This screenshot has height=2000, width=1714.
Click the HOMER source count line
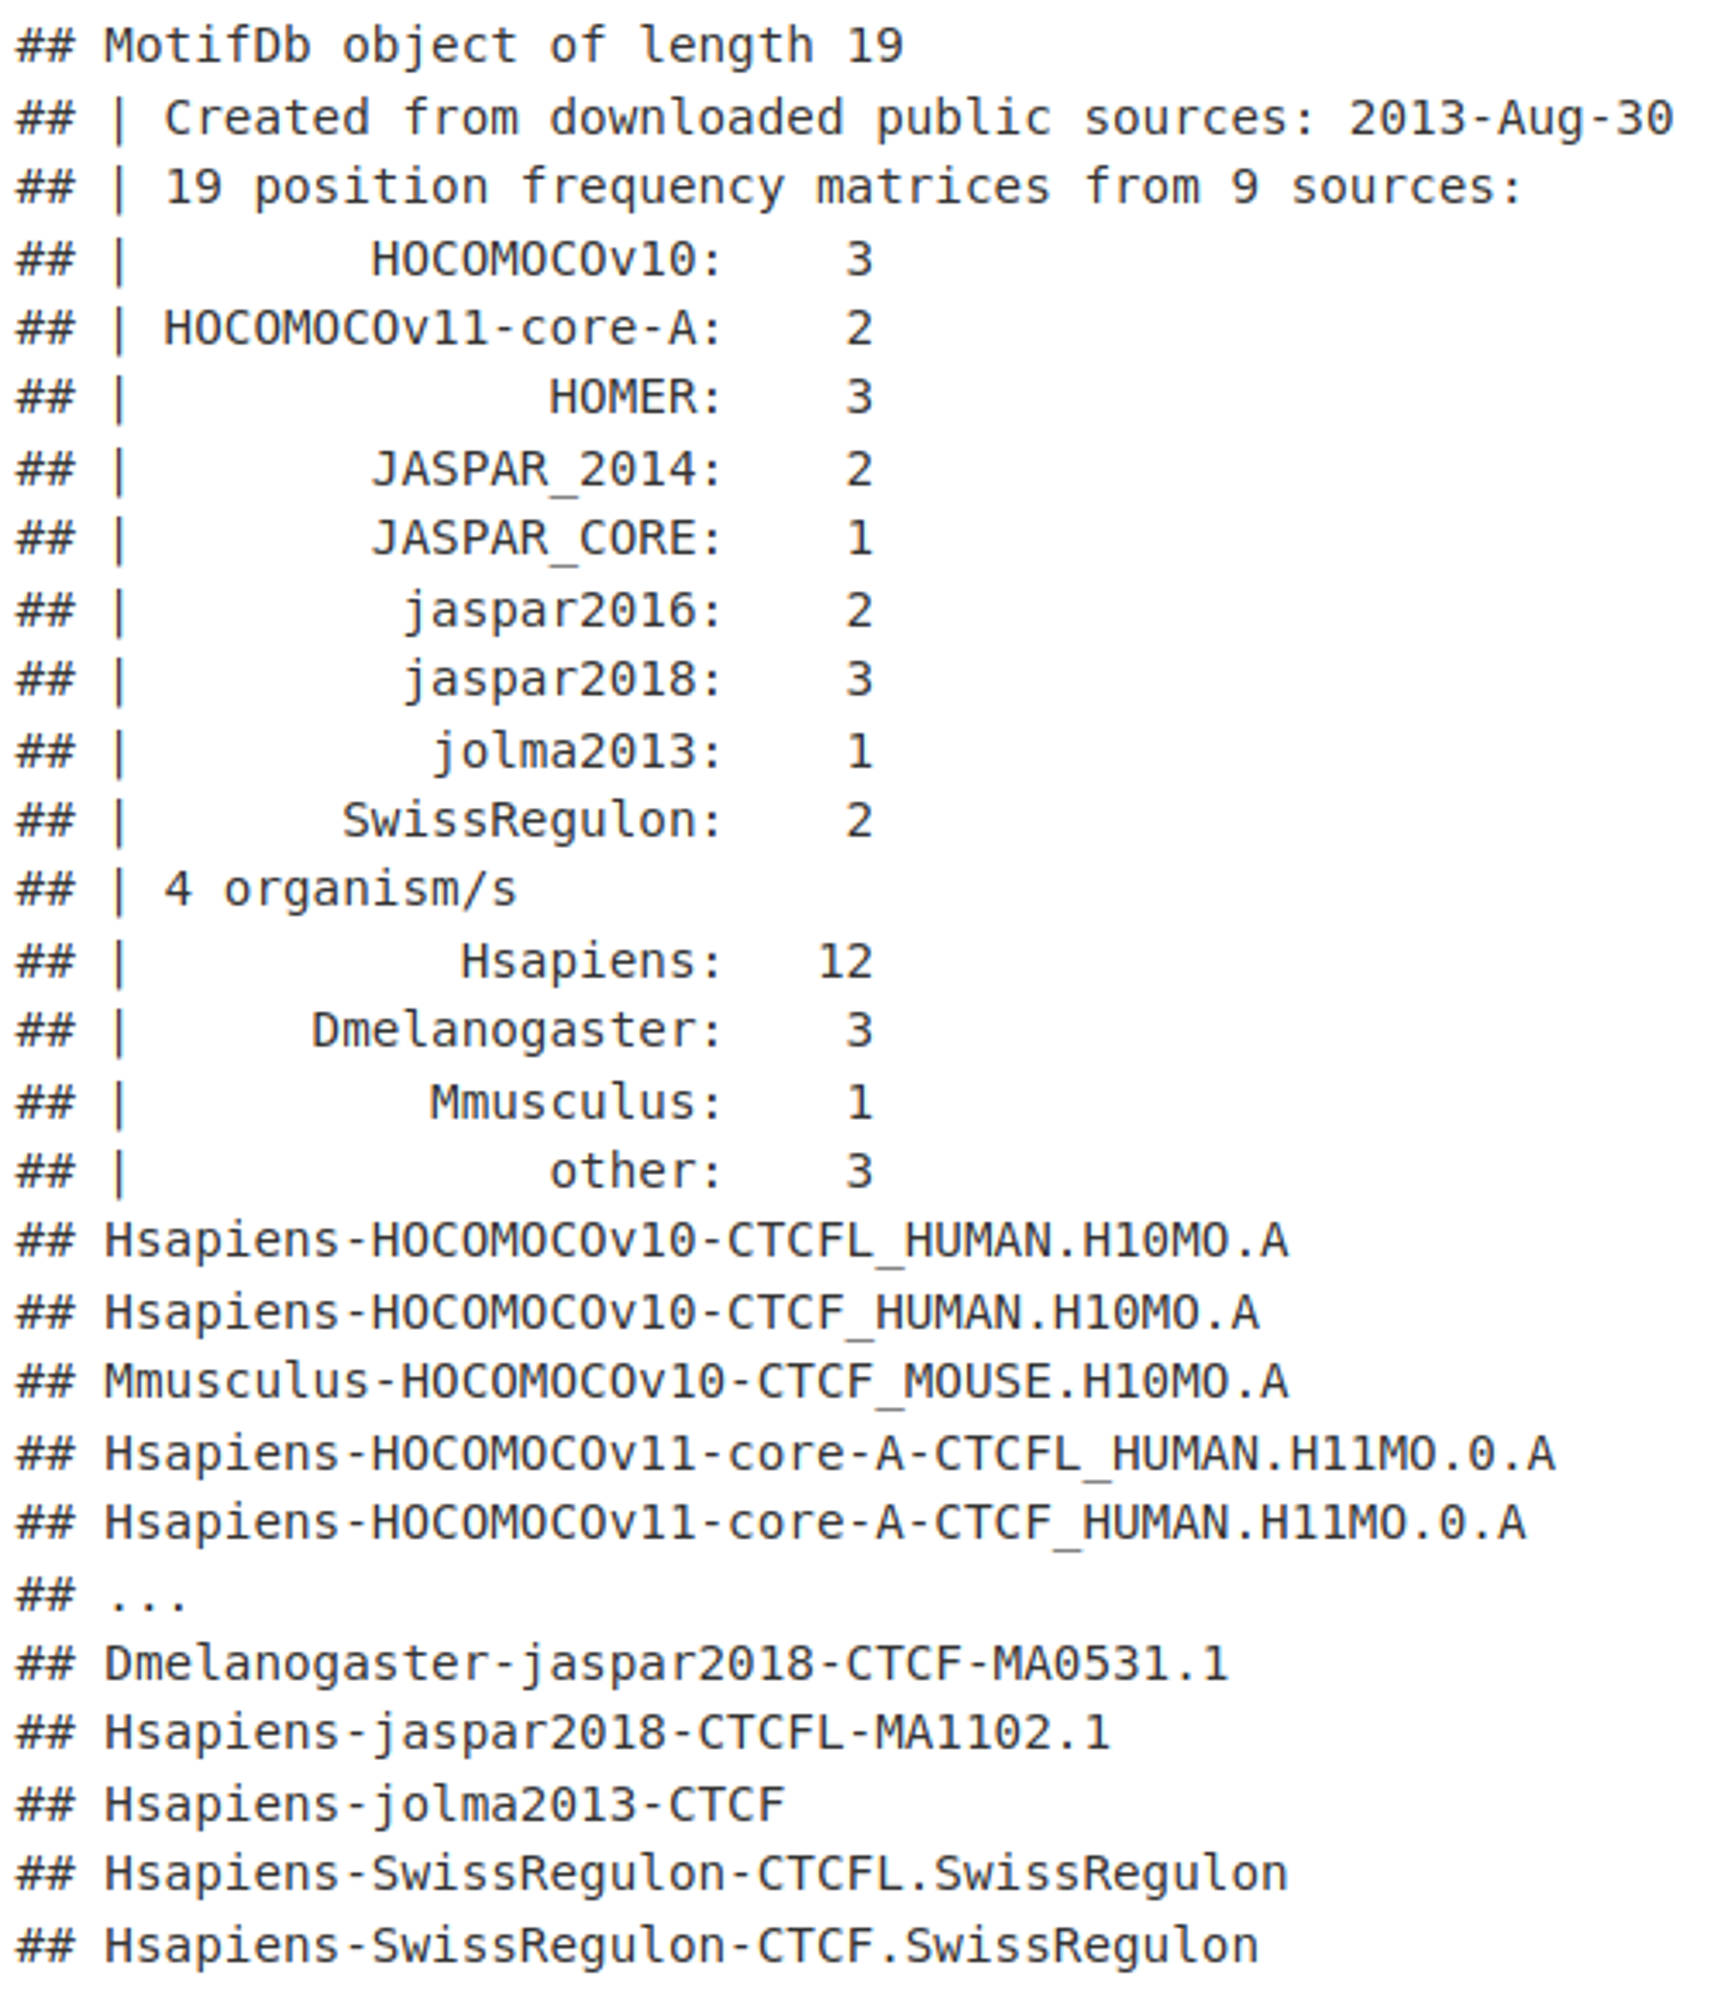444,398
